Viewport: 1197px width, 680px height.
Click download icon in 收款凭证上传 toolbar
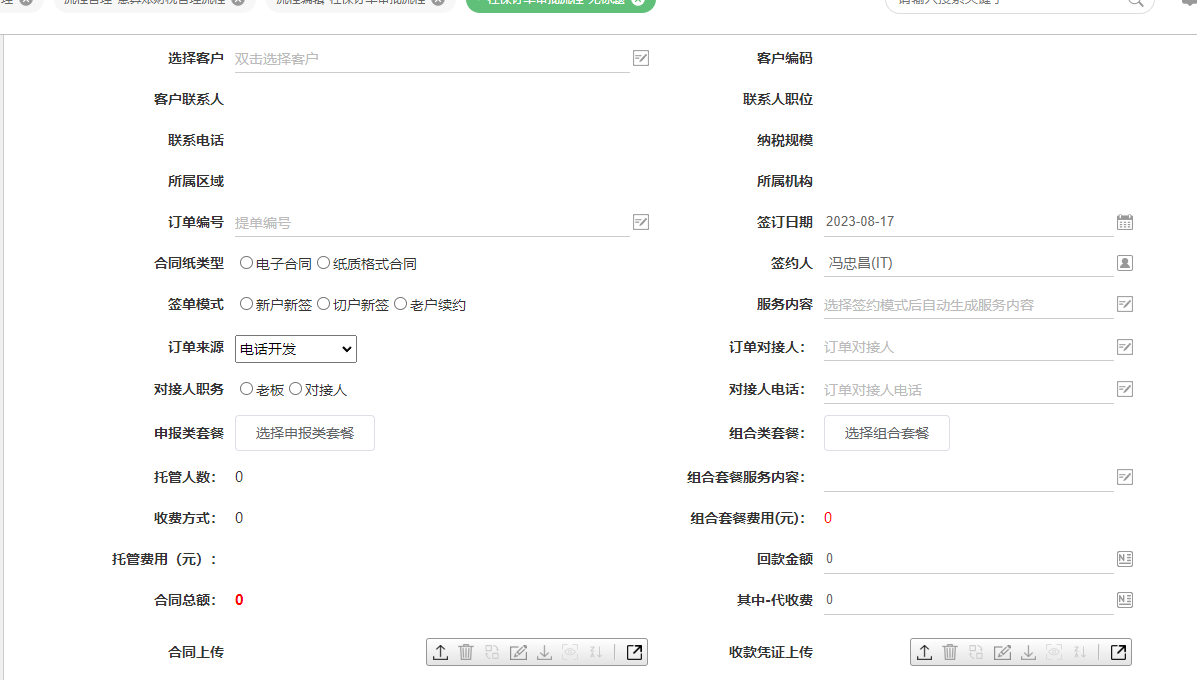coord(1028,653)
